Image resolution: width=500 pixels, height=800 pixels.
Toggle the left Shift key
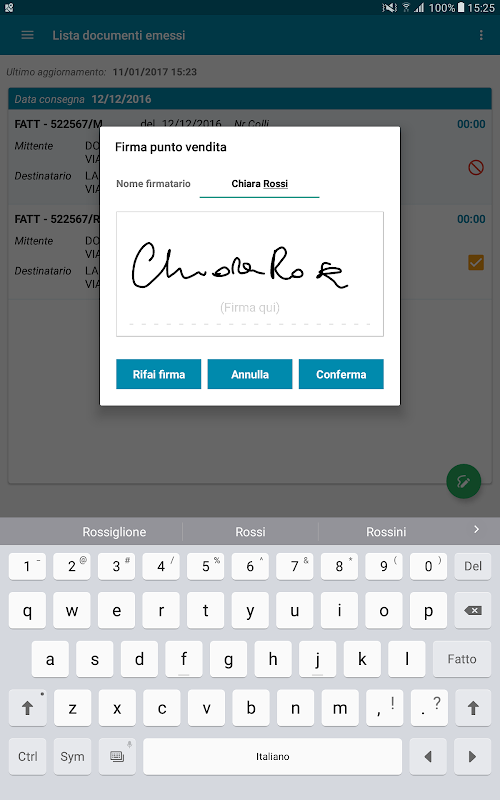(28, 708)
